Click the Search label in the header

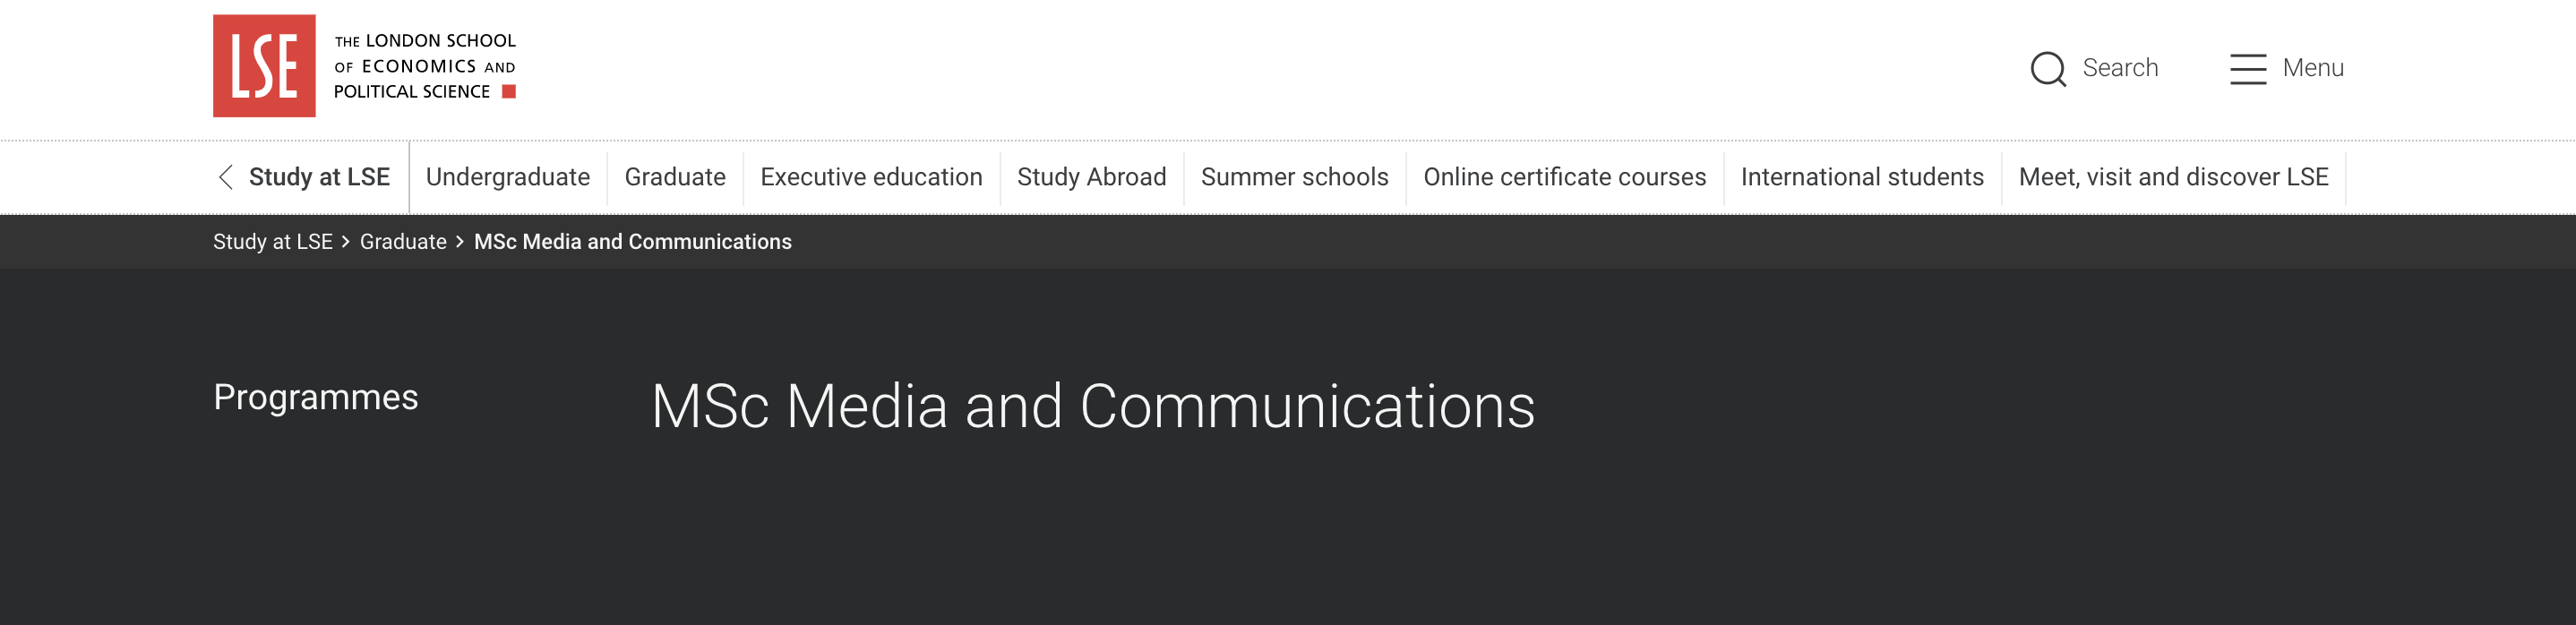[x=2120, y=68]
